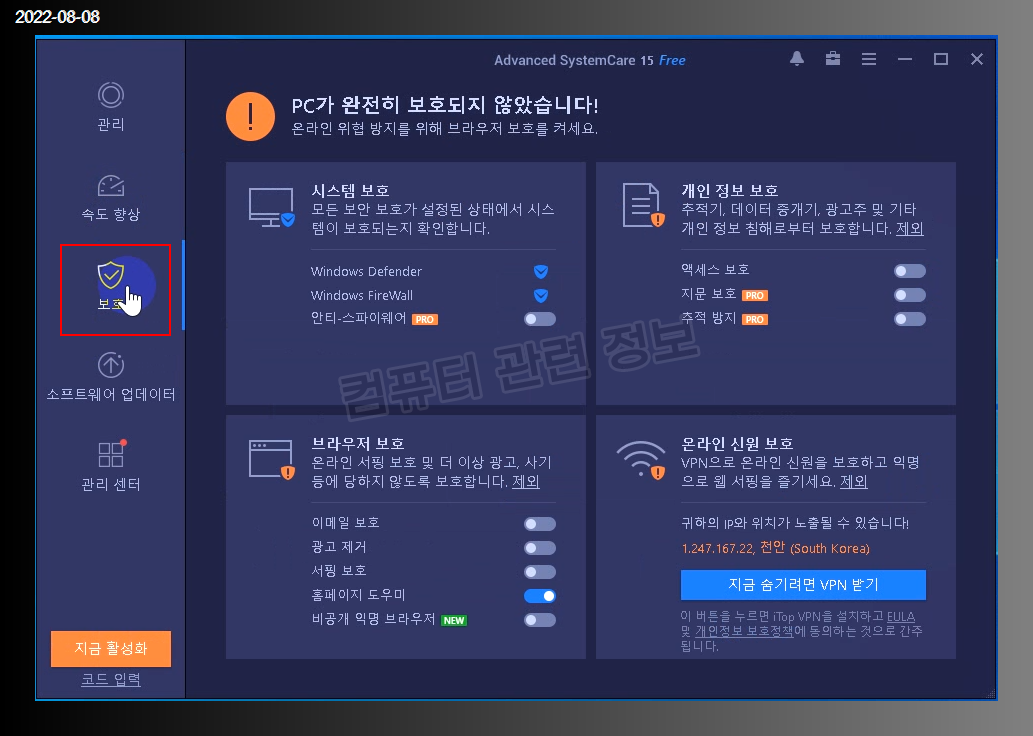The image size is (1033, 736).
Task: Click the PC가 완전히 보호되지 않았습니다 headline
Action: click(445, 105)
